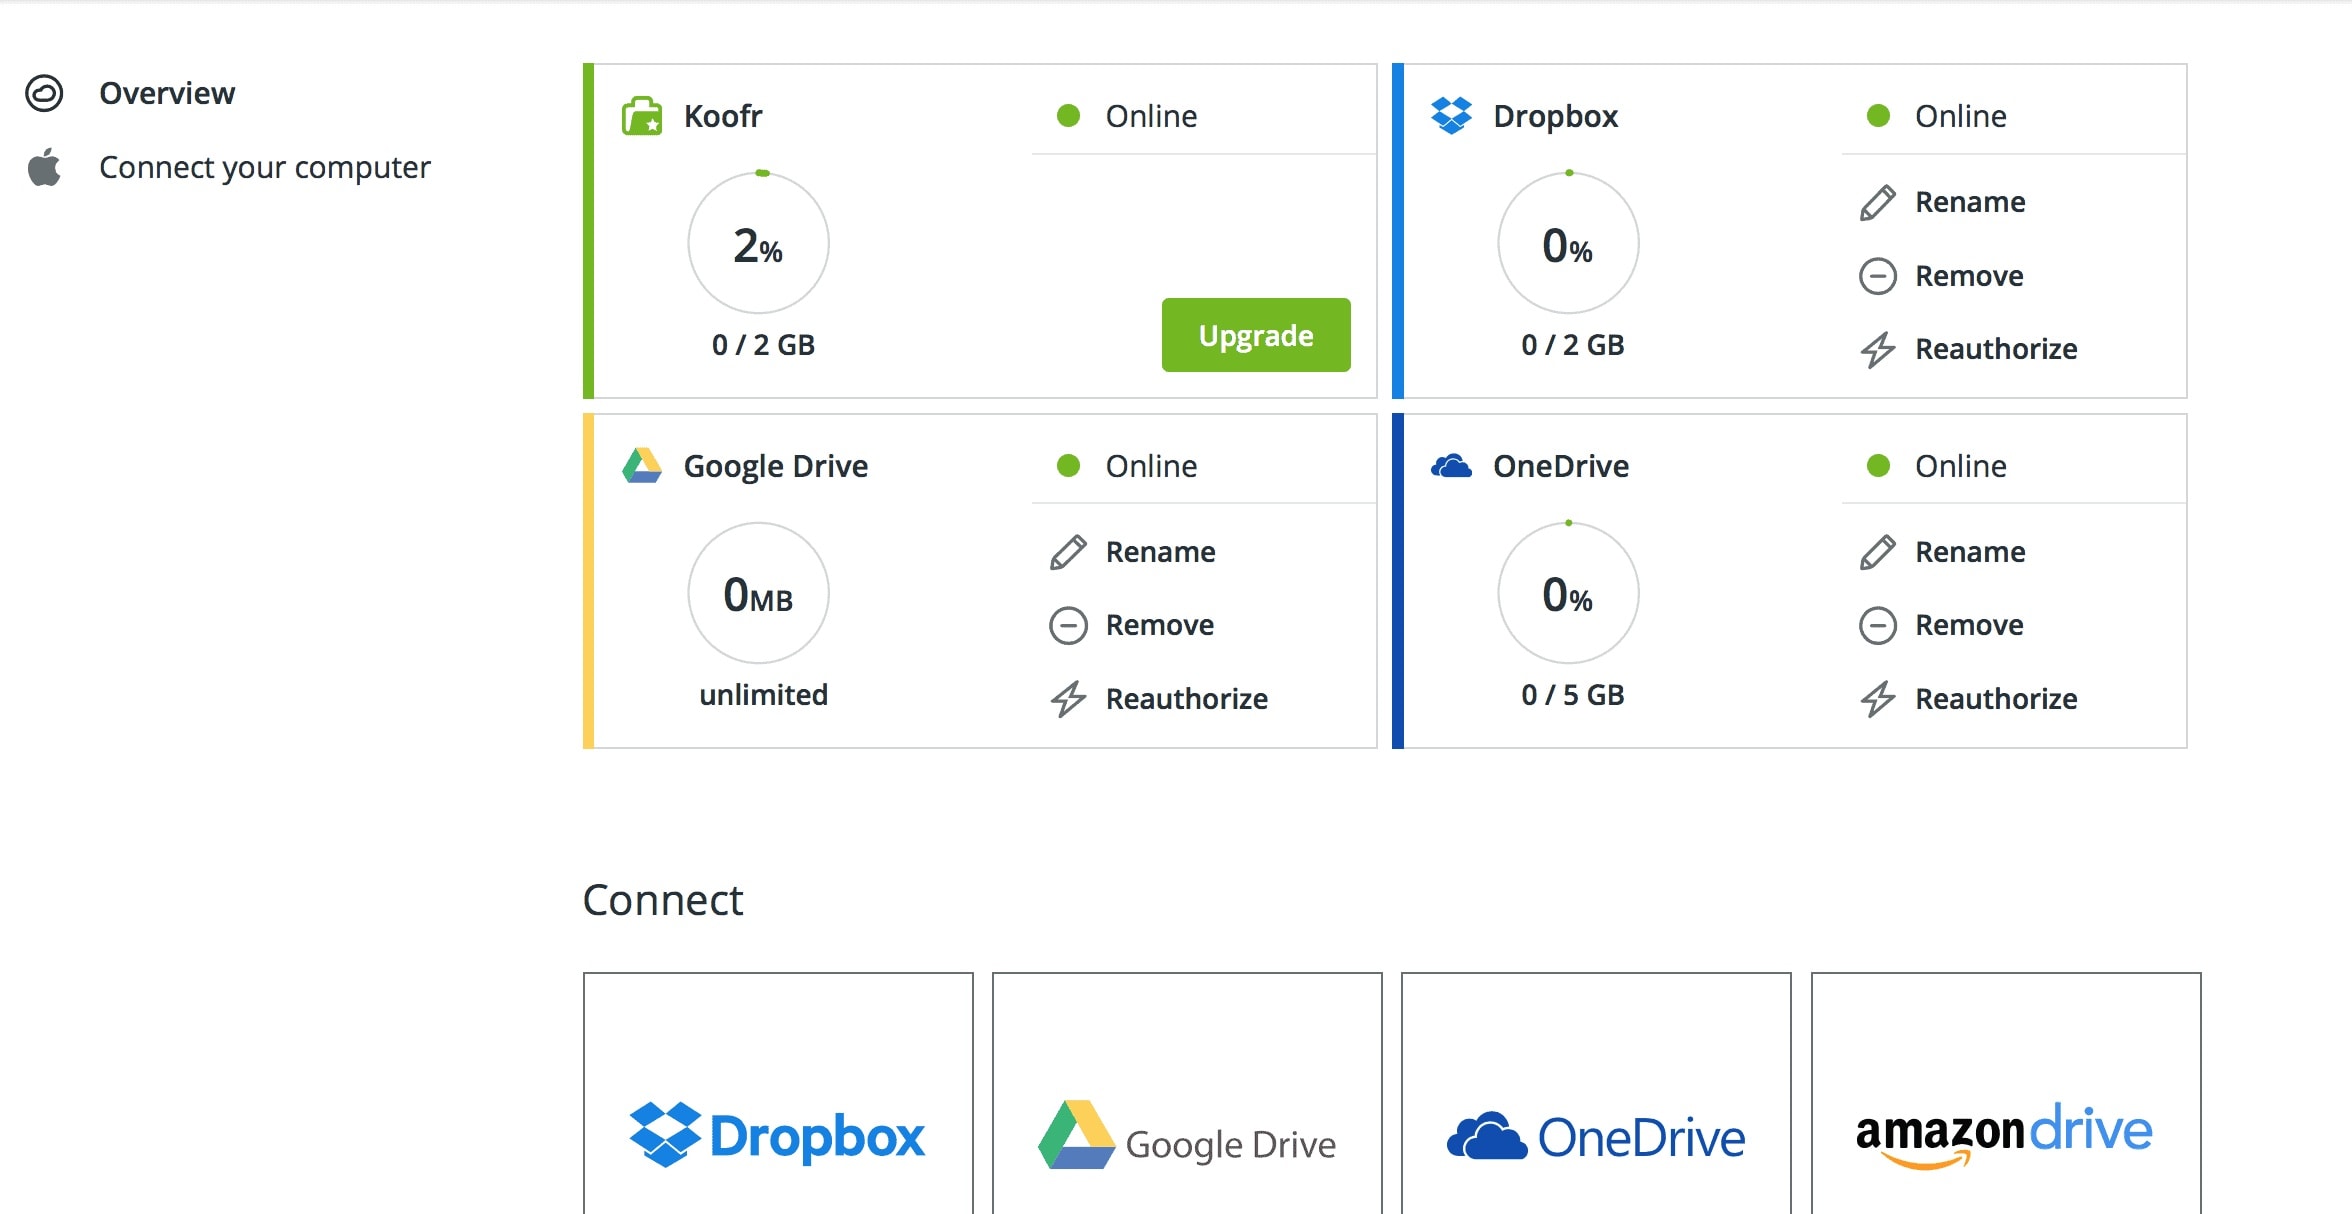Viewport: 2352px width, 1214px height.
Task: Click the Dropbox card logo icon
Action: 1451,116
